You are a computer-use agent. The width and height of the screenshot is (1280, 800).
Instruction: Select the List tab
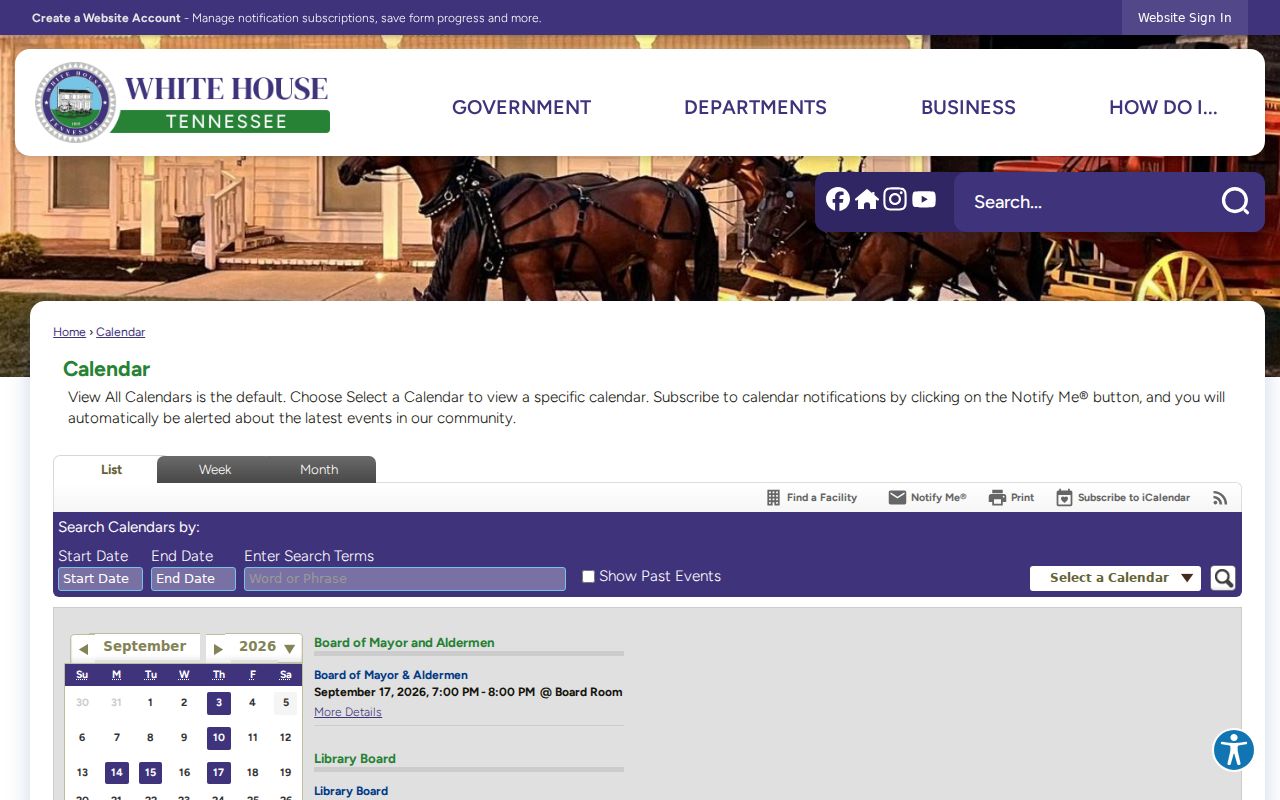111,469
